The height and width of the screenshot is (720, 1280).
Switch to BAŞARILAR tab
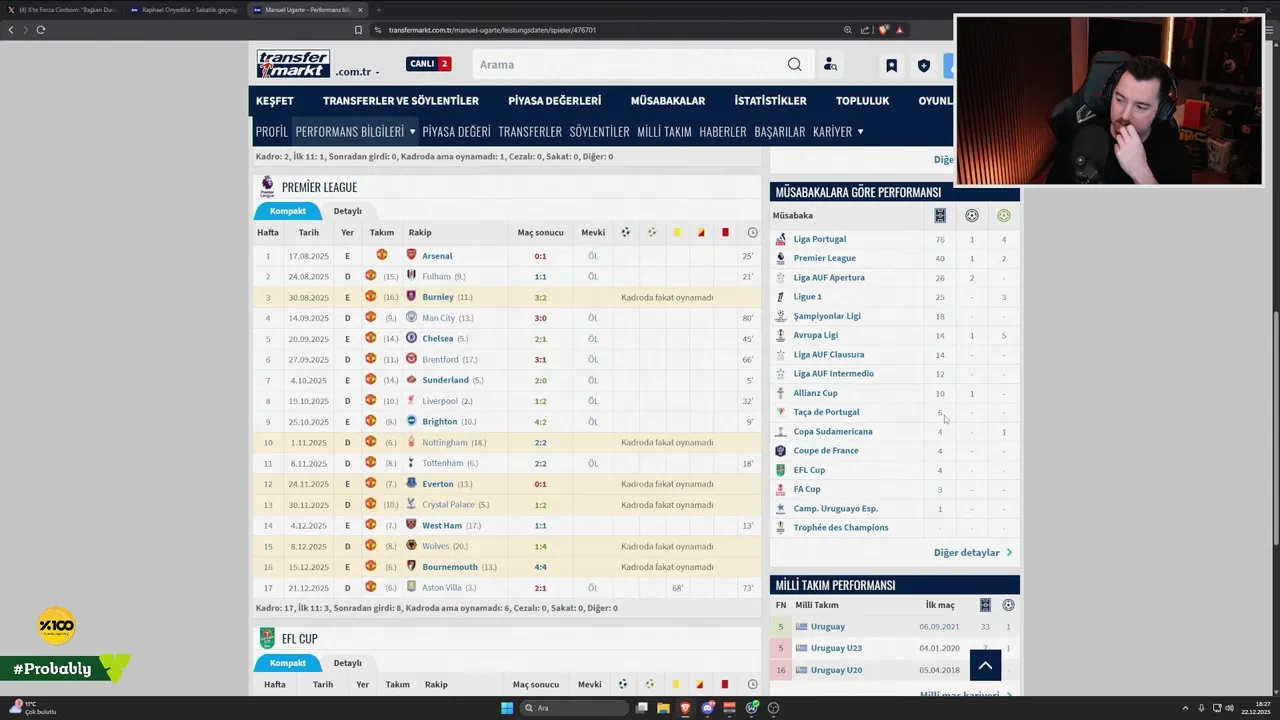pos(779,132)
